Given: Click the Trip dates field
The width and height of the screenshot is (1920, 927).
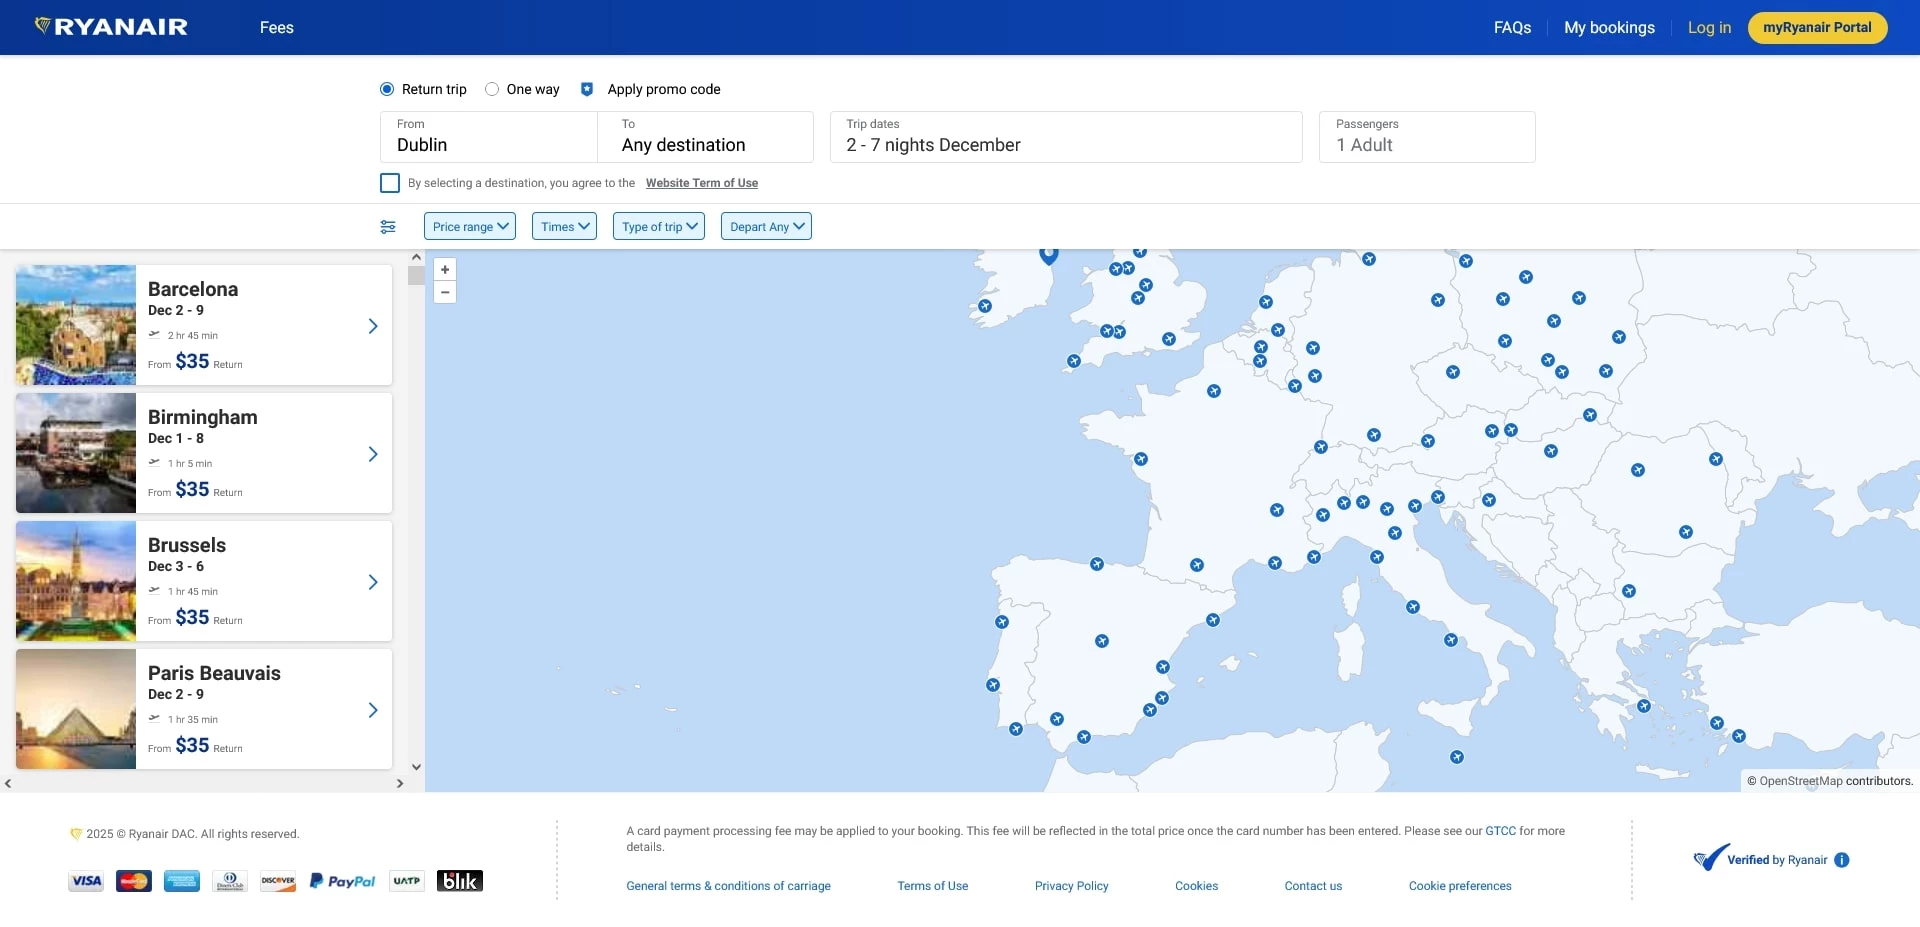Looking at the screenshot, I should 1065,137.
